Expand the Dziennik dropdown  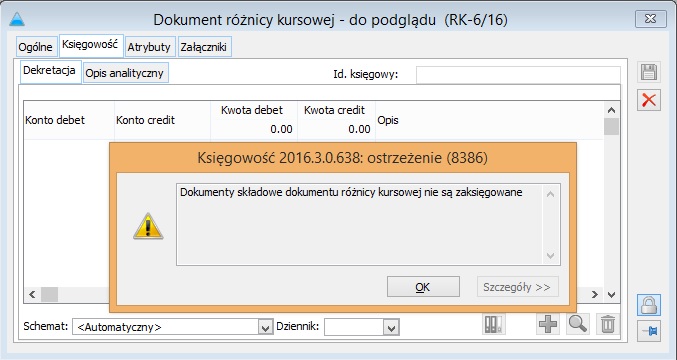coord(391,328)
